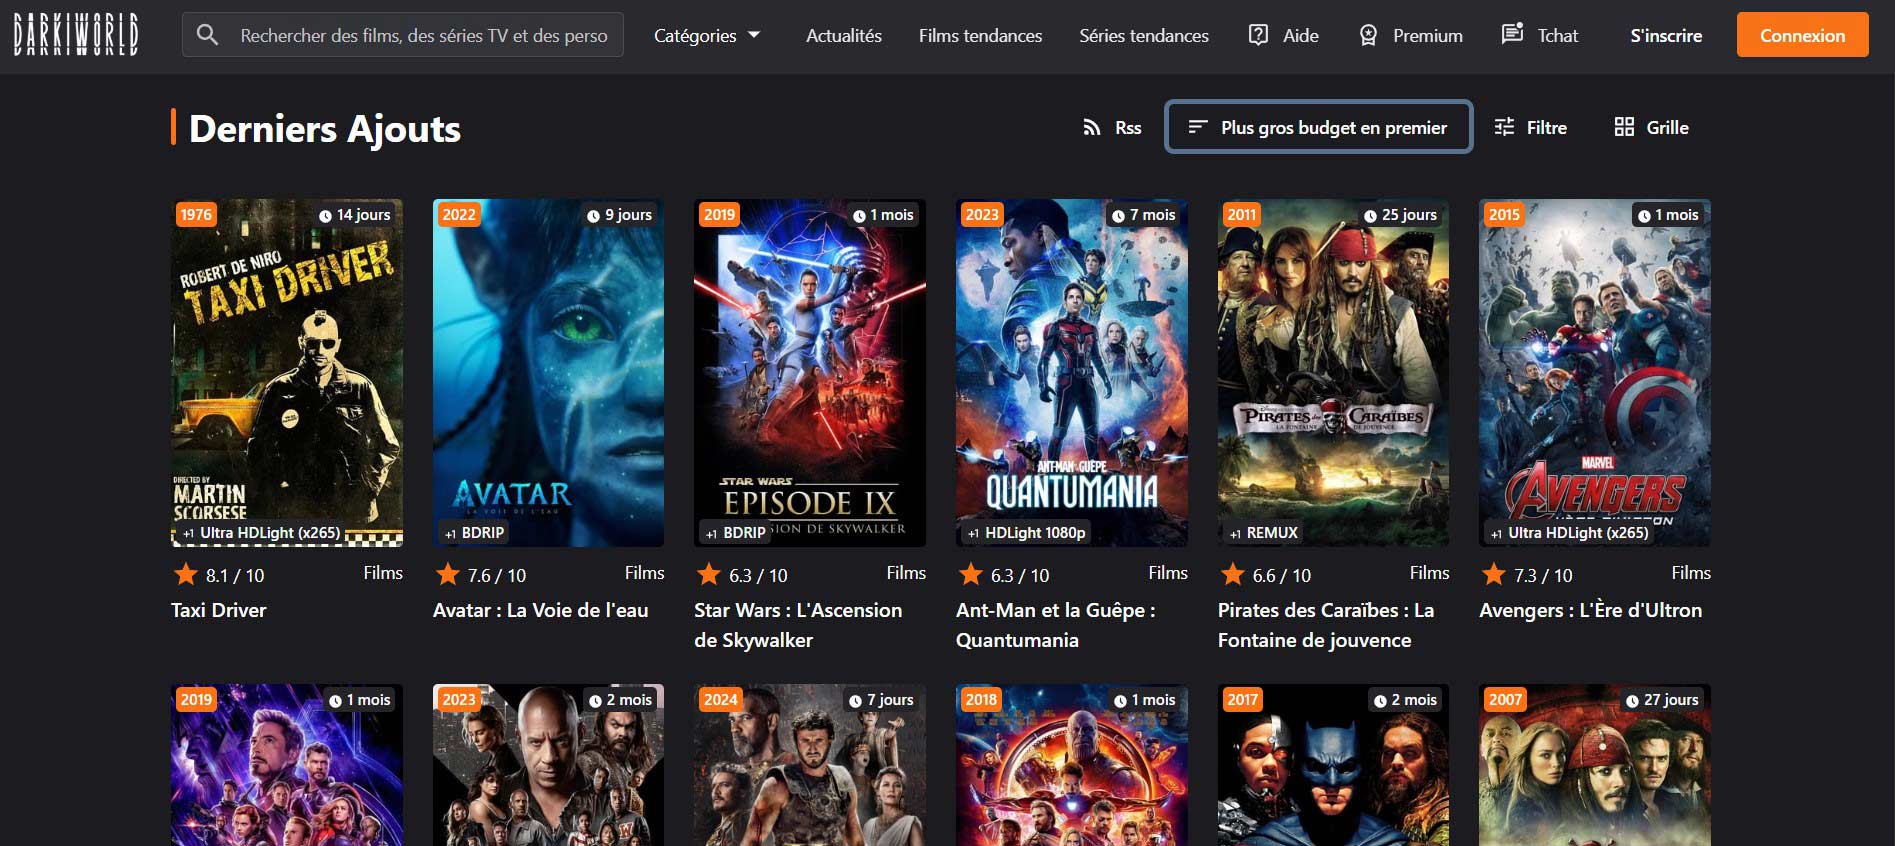The image size is (1895, 846).
Task: Open the Taxi Driver poster
Action: point(287,372)
